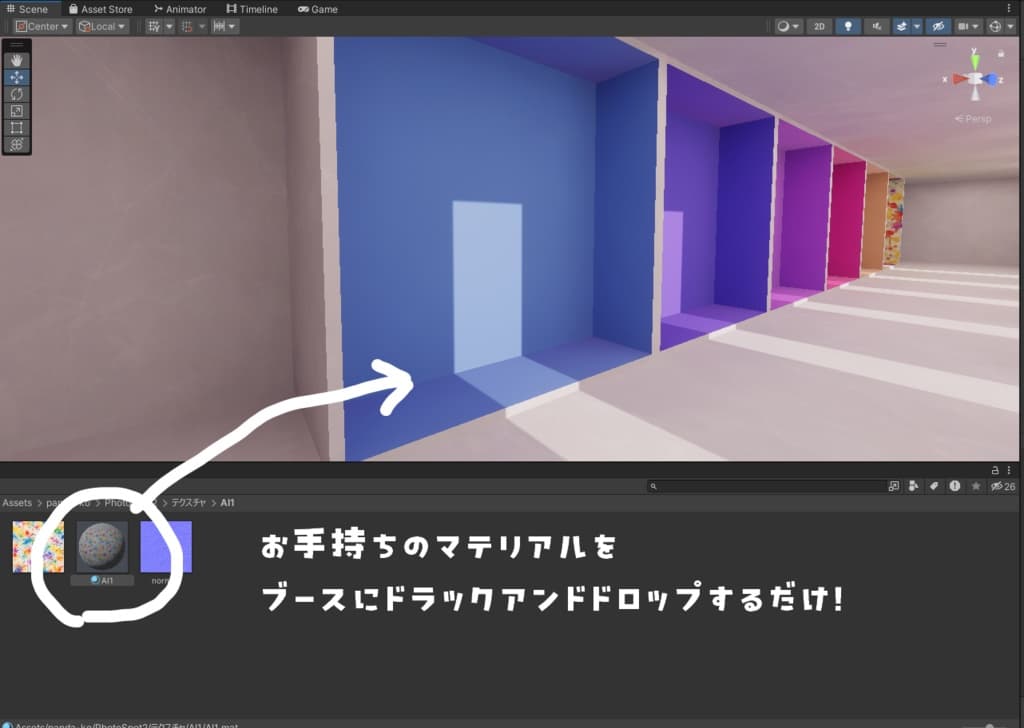Select the Move tool
1024x728 pixels.
click(16, 75)
